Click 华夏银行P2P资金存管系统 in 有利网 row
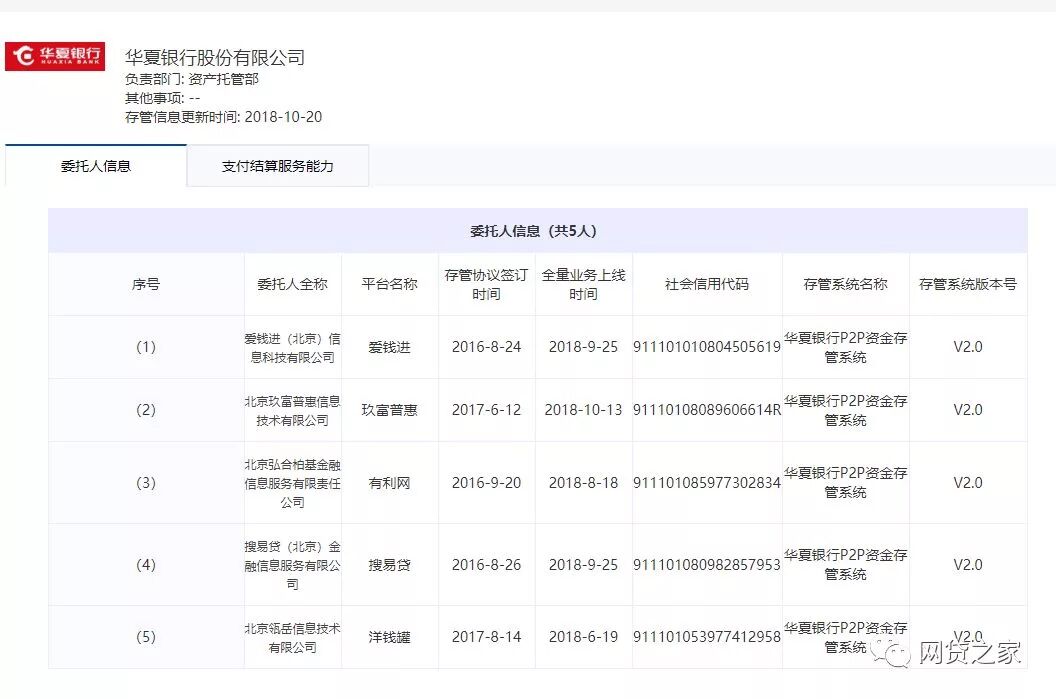The image size is (1056, 699). click(x=845, y=483)
